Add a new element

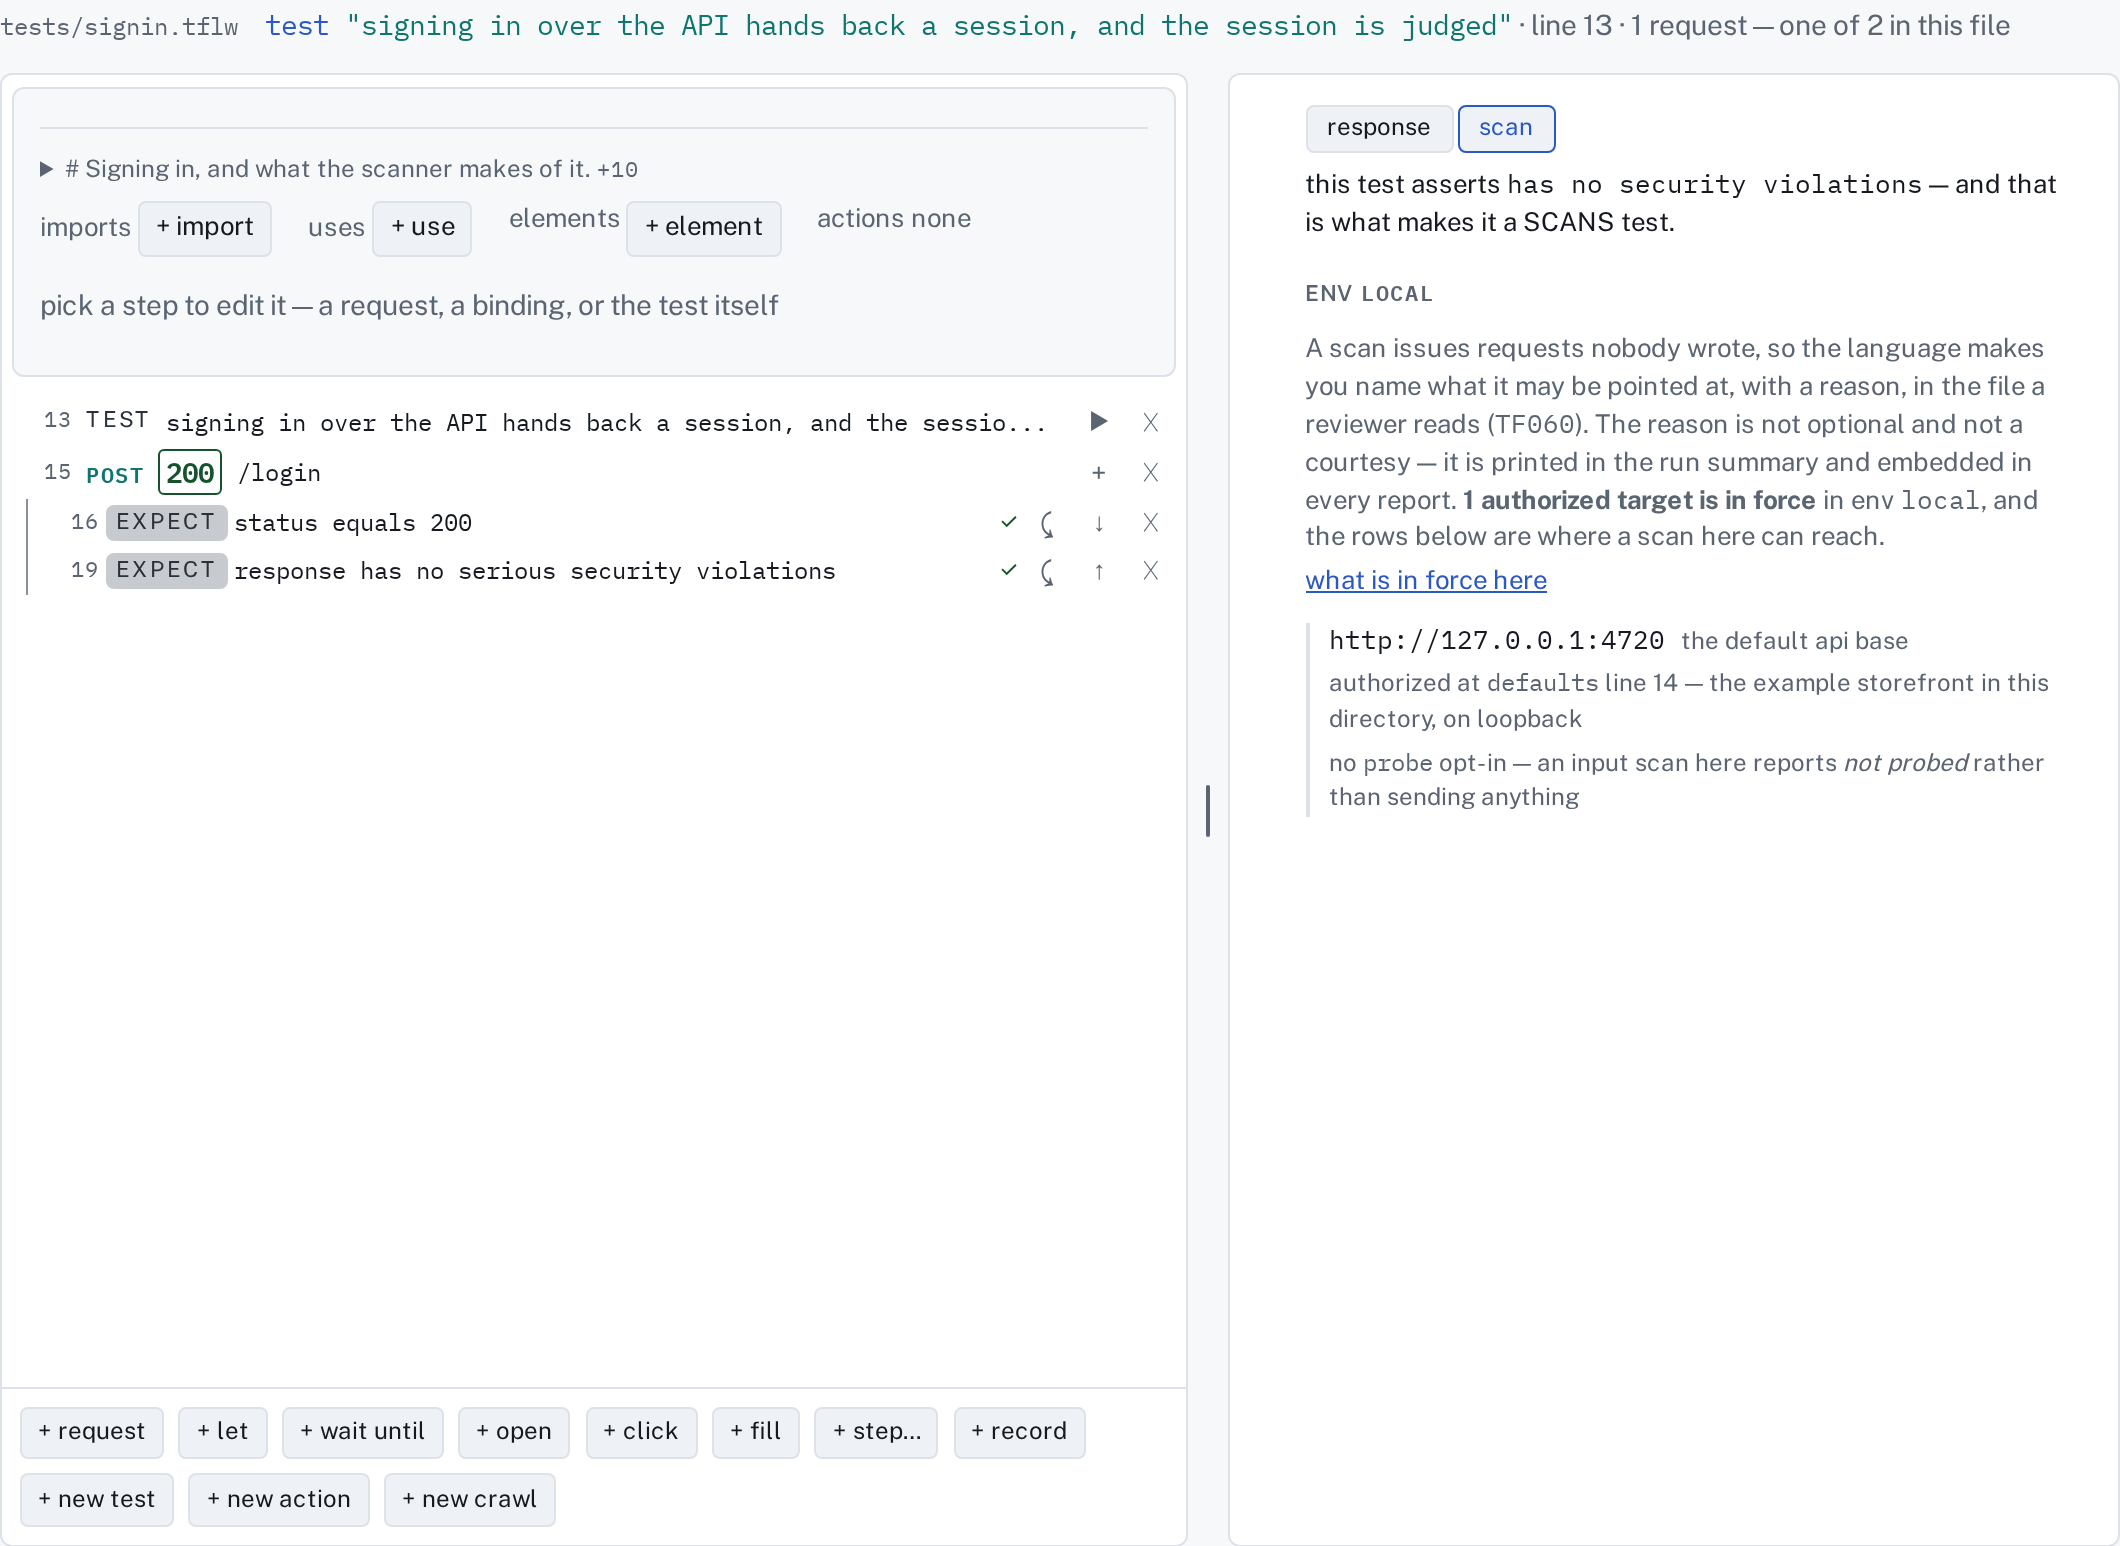click(x=704, y=228)
